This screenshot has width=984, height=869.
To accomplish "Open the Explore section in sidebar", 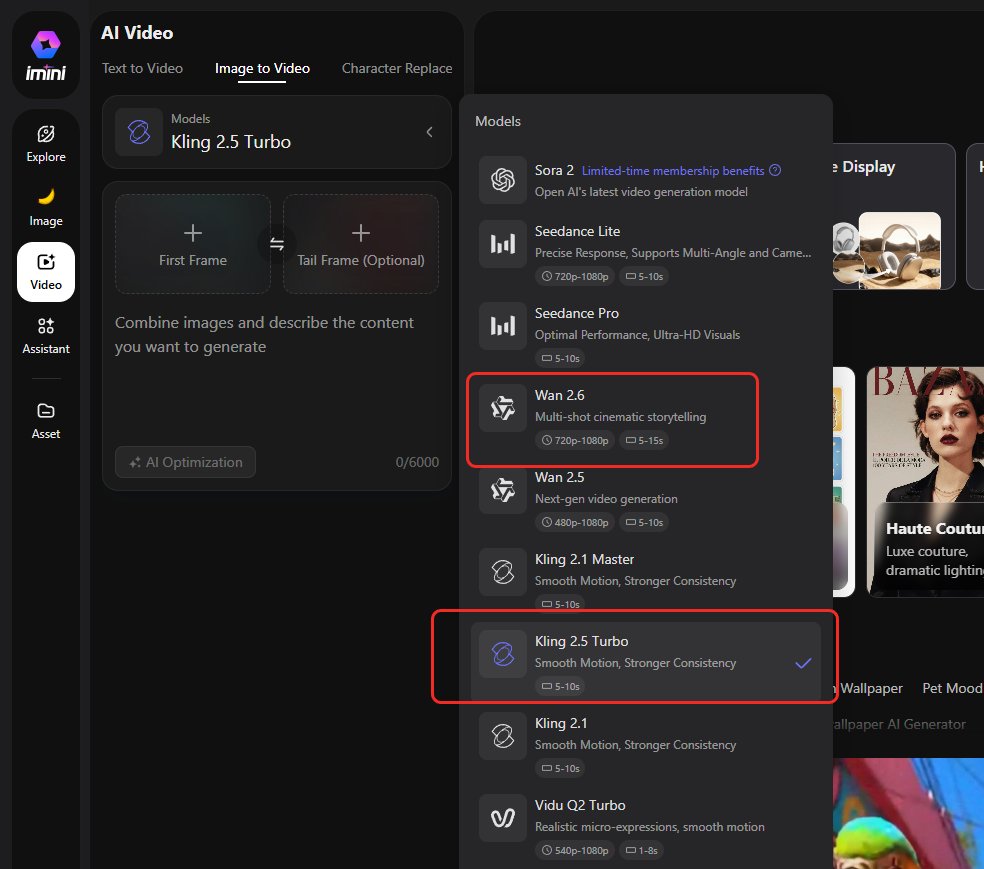I will [46, 143].
